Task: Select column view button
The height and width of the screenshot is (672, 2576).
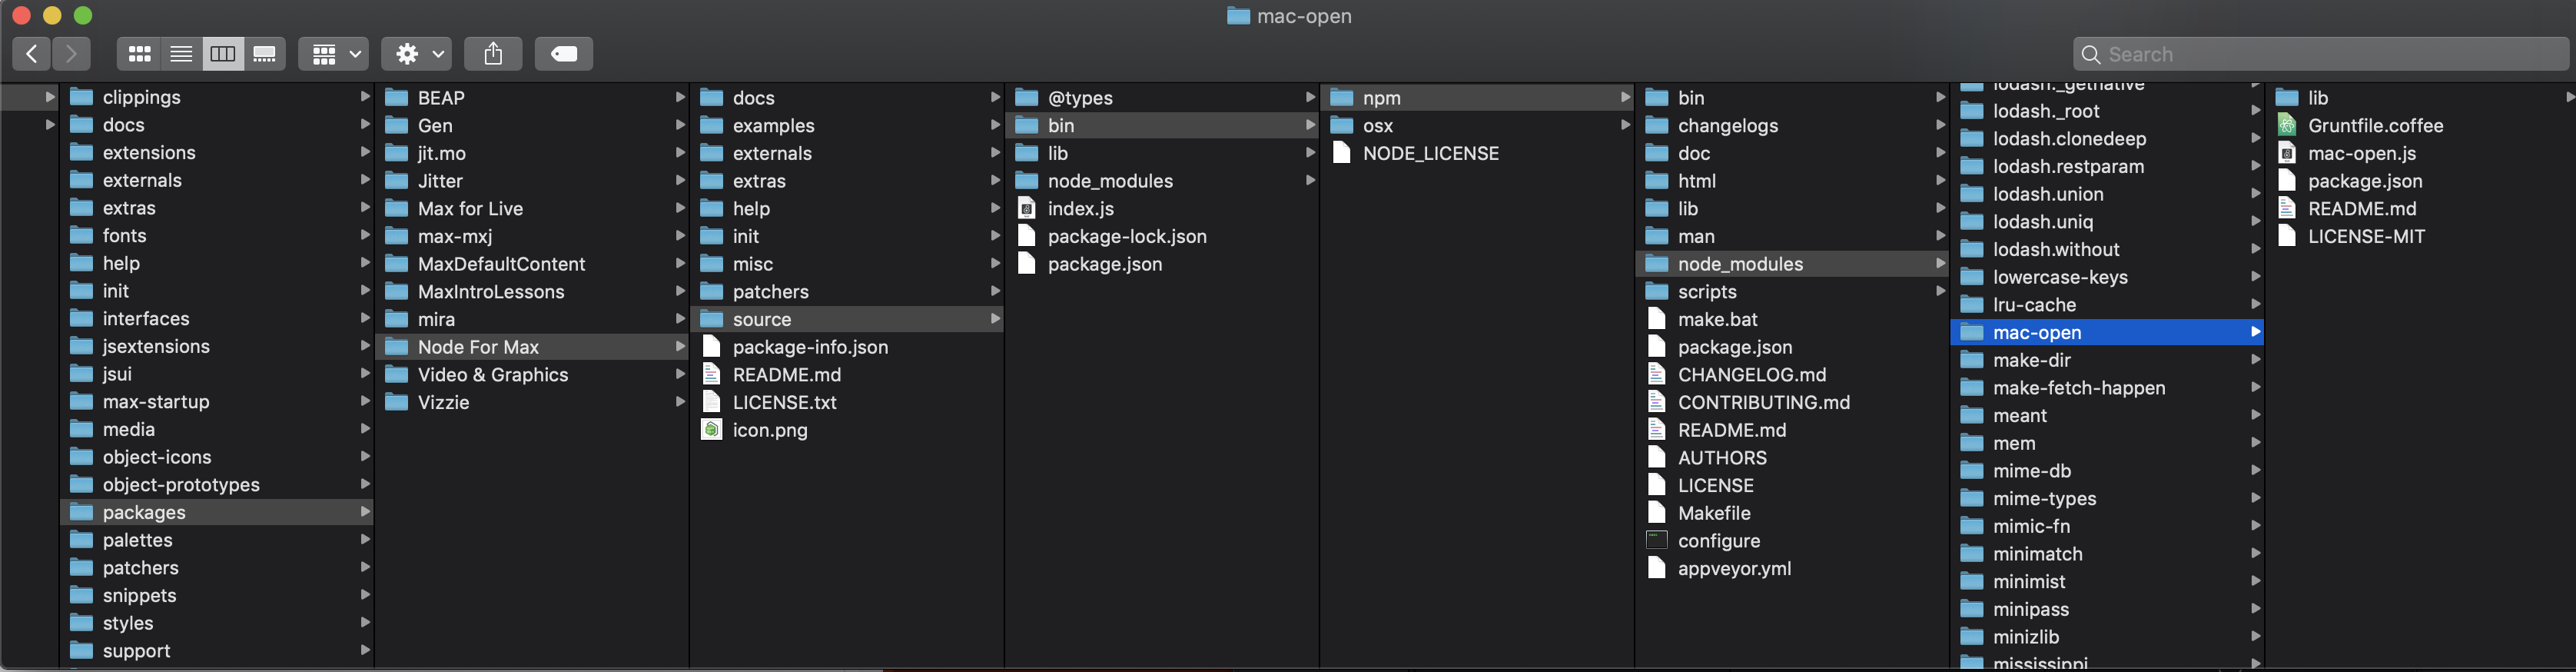Action: (223, 54)
